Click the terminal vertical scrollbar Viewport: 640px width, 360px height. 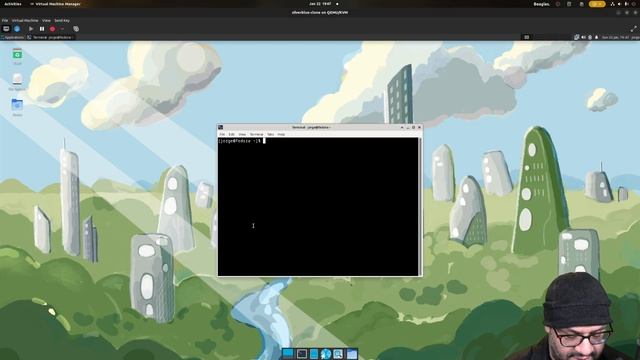[x=420, y=206]
